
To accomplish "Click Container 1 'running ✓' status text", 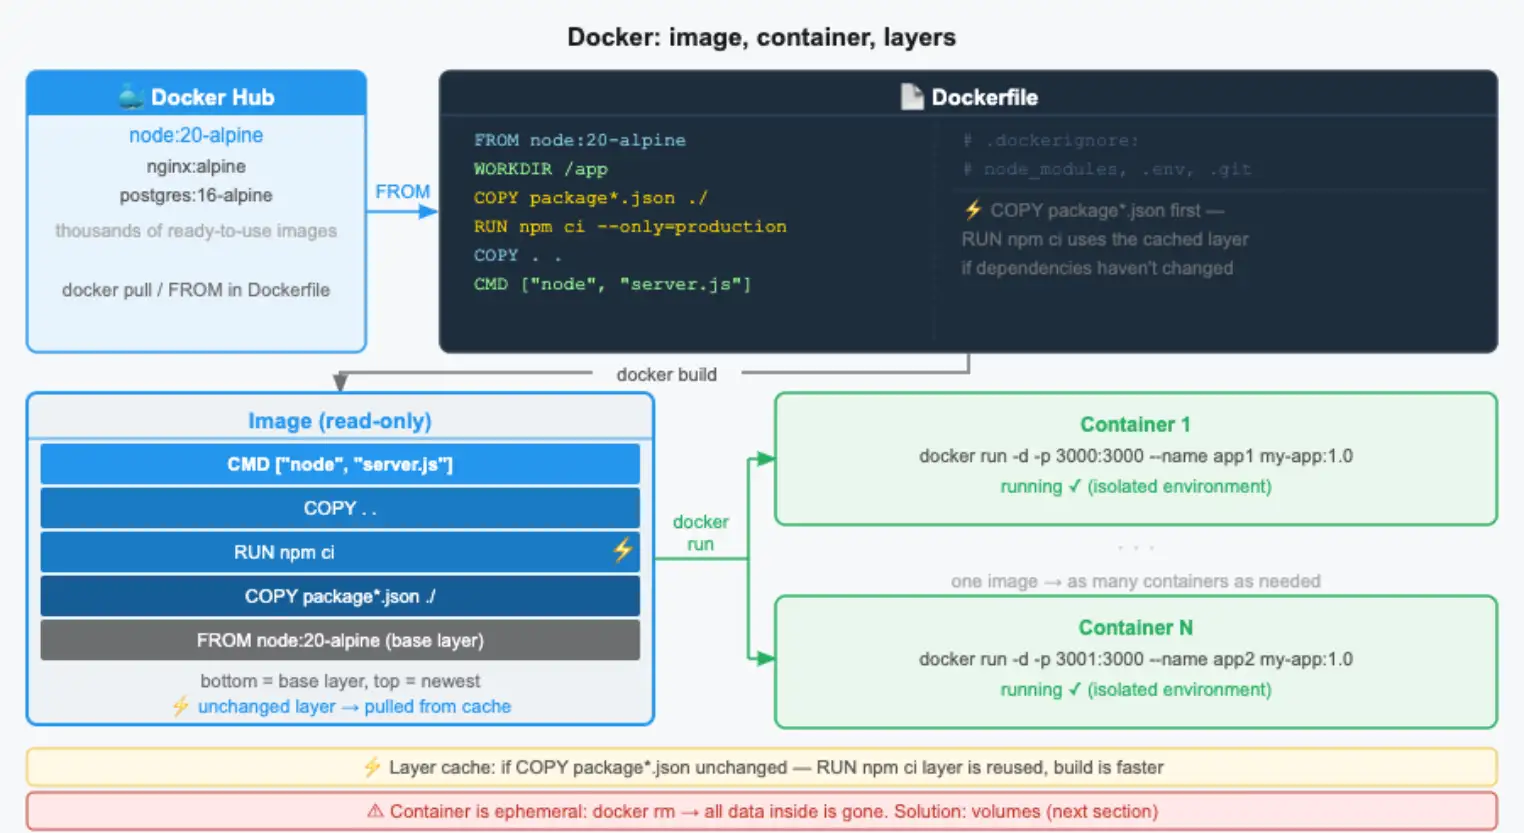I will [x=1136, y=486].
